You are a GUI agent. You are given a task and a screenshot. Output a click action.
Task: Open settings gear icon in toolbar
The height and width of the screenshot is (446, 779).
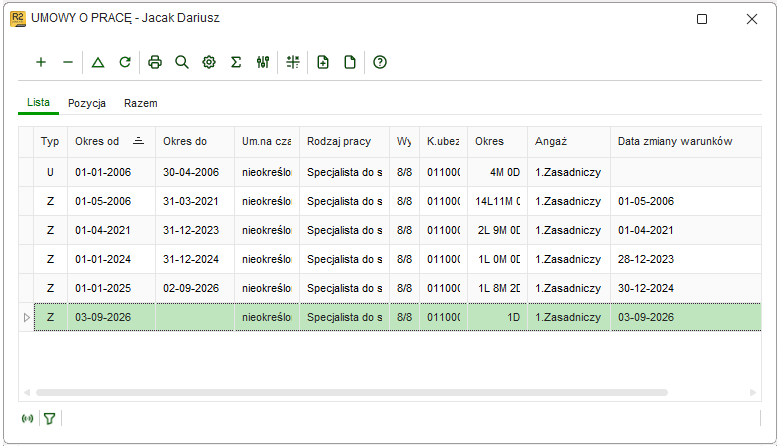coord(209,62)
